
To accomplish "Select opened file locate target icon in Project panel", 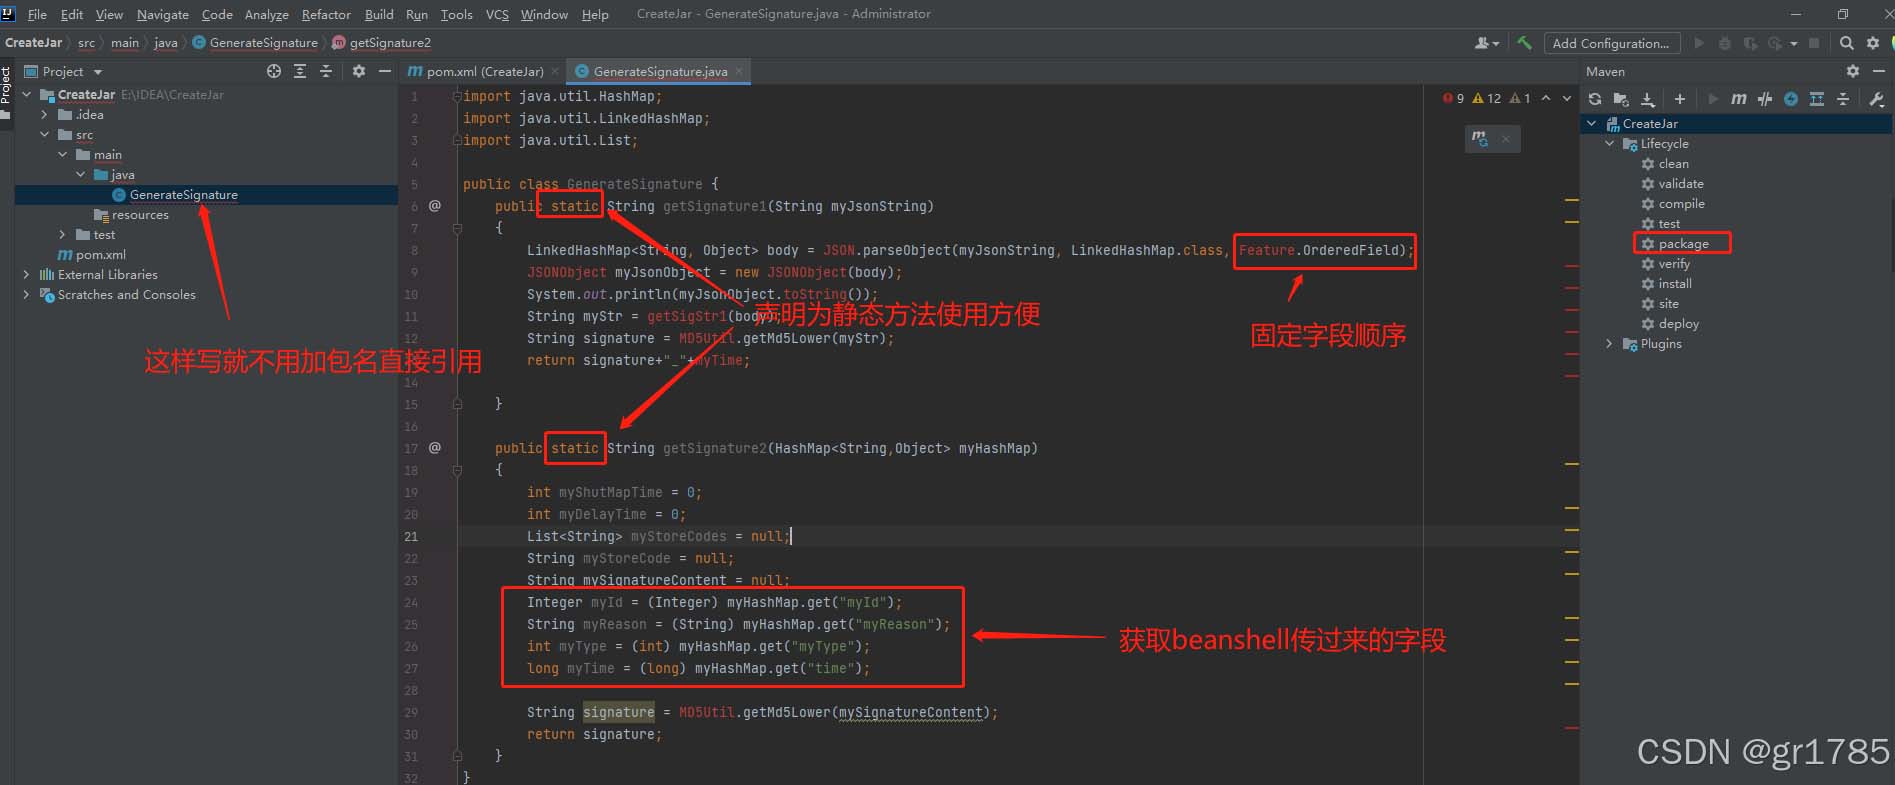I will pyautogui.click(x=274, y=71).
